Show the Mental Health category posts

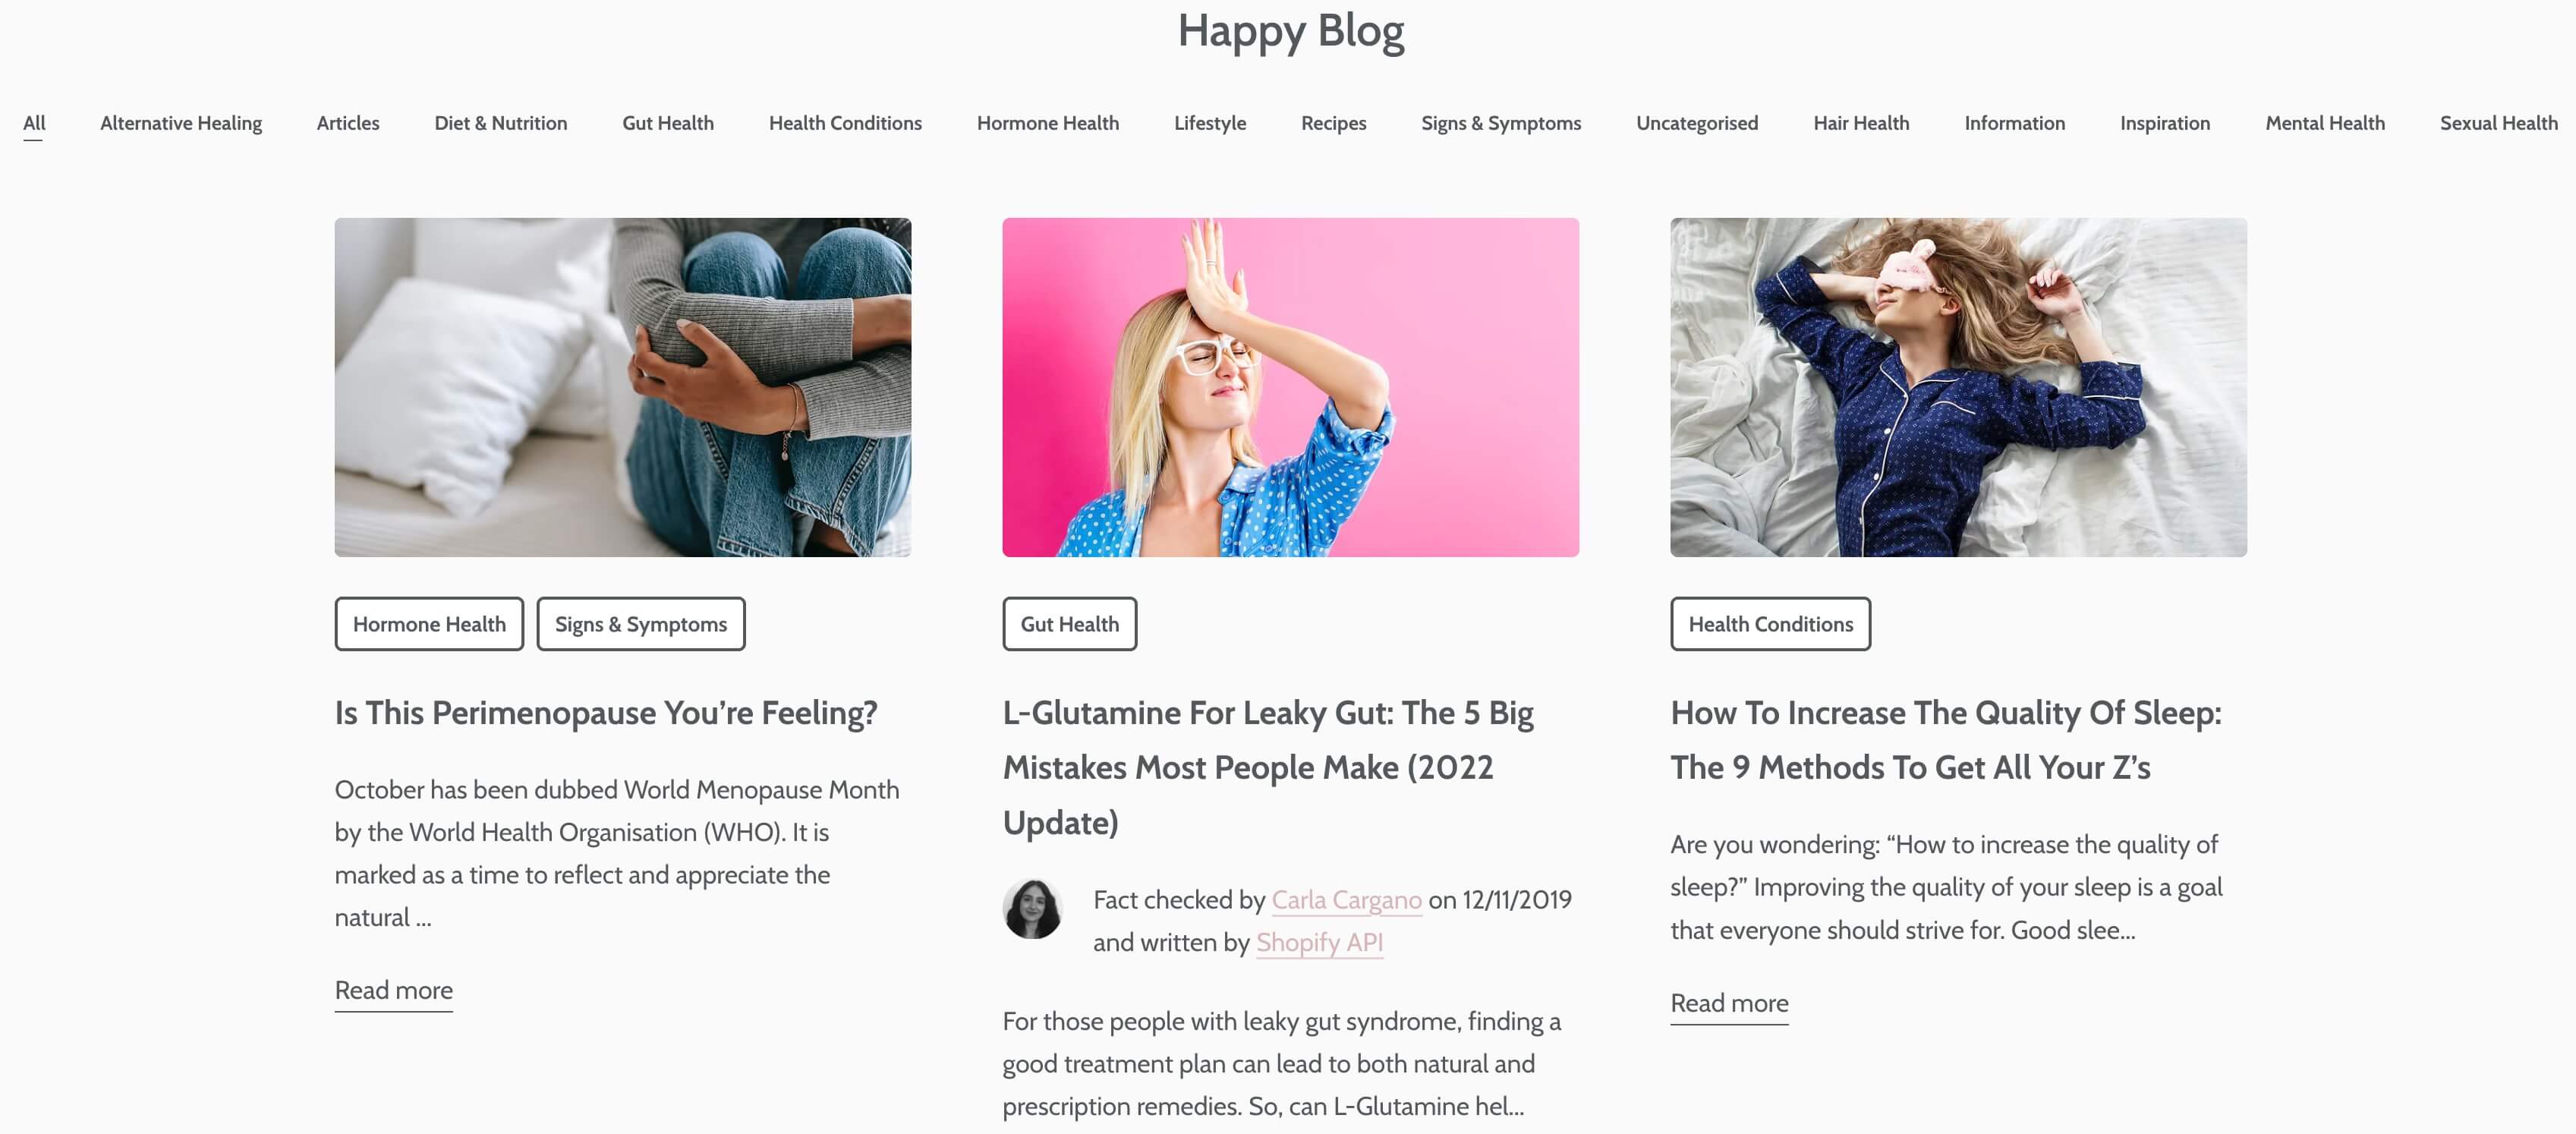2325,123
